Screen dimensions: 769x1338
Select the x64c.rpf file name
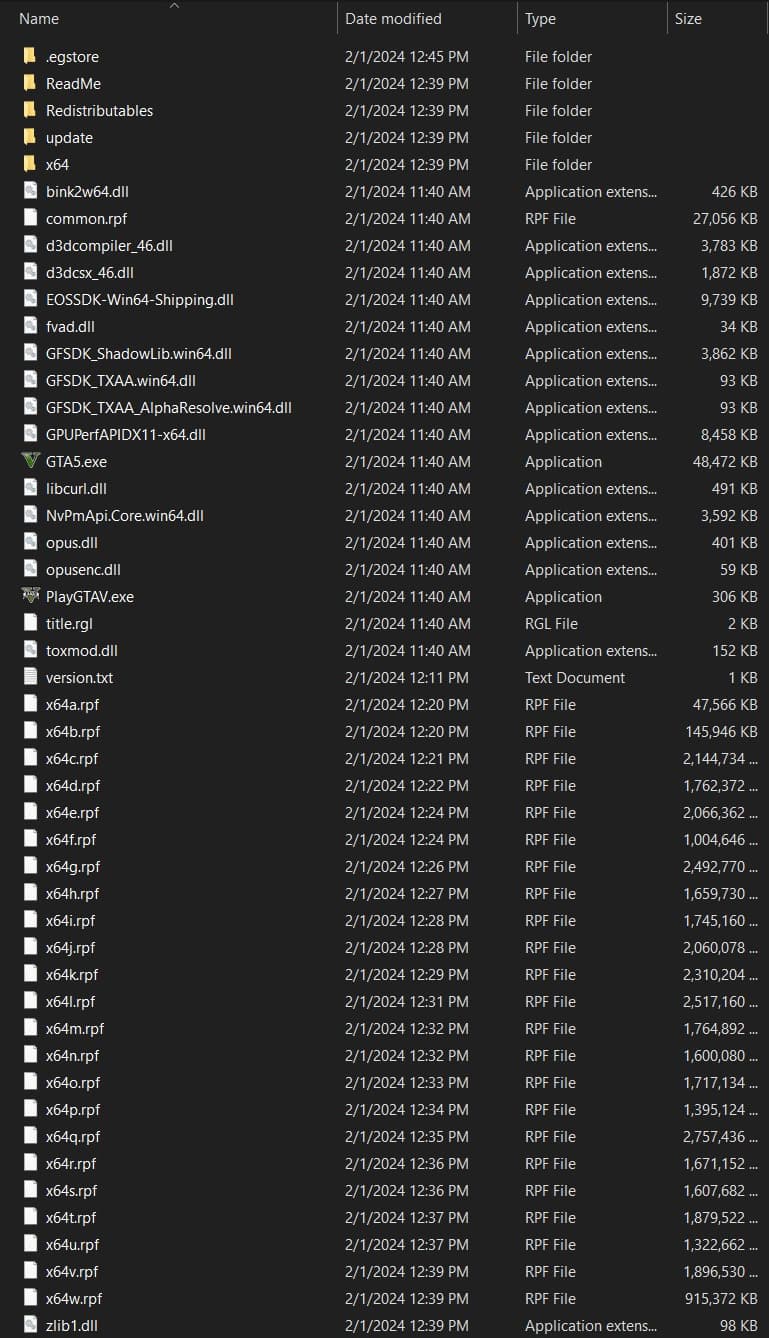tap(72, 758)
